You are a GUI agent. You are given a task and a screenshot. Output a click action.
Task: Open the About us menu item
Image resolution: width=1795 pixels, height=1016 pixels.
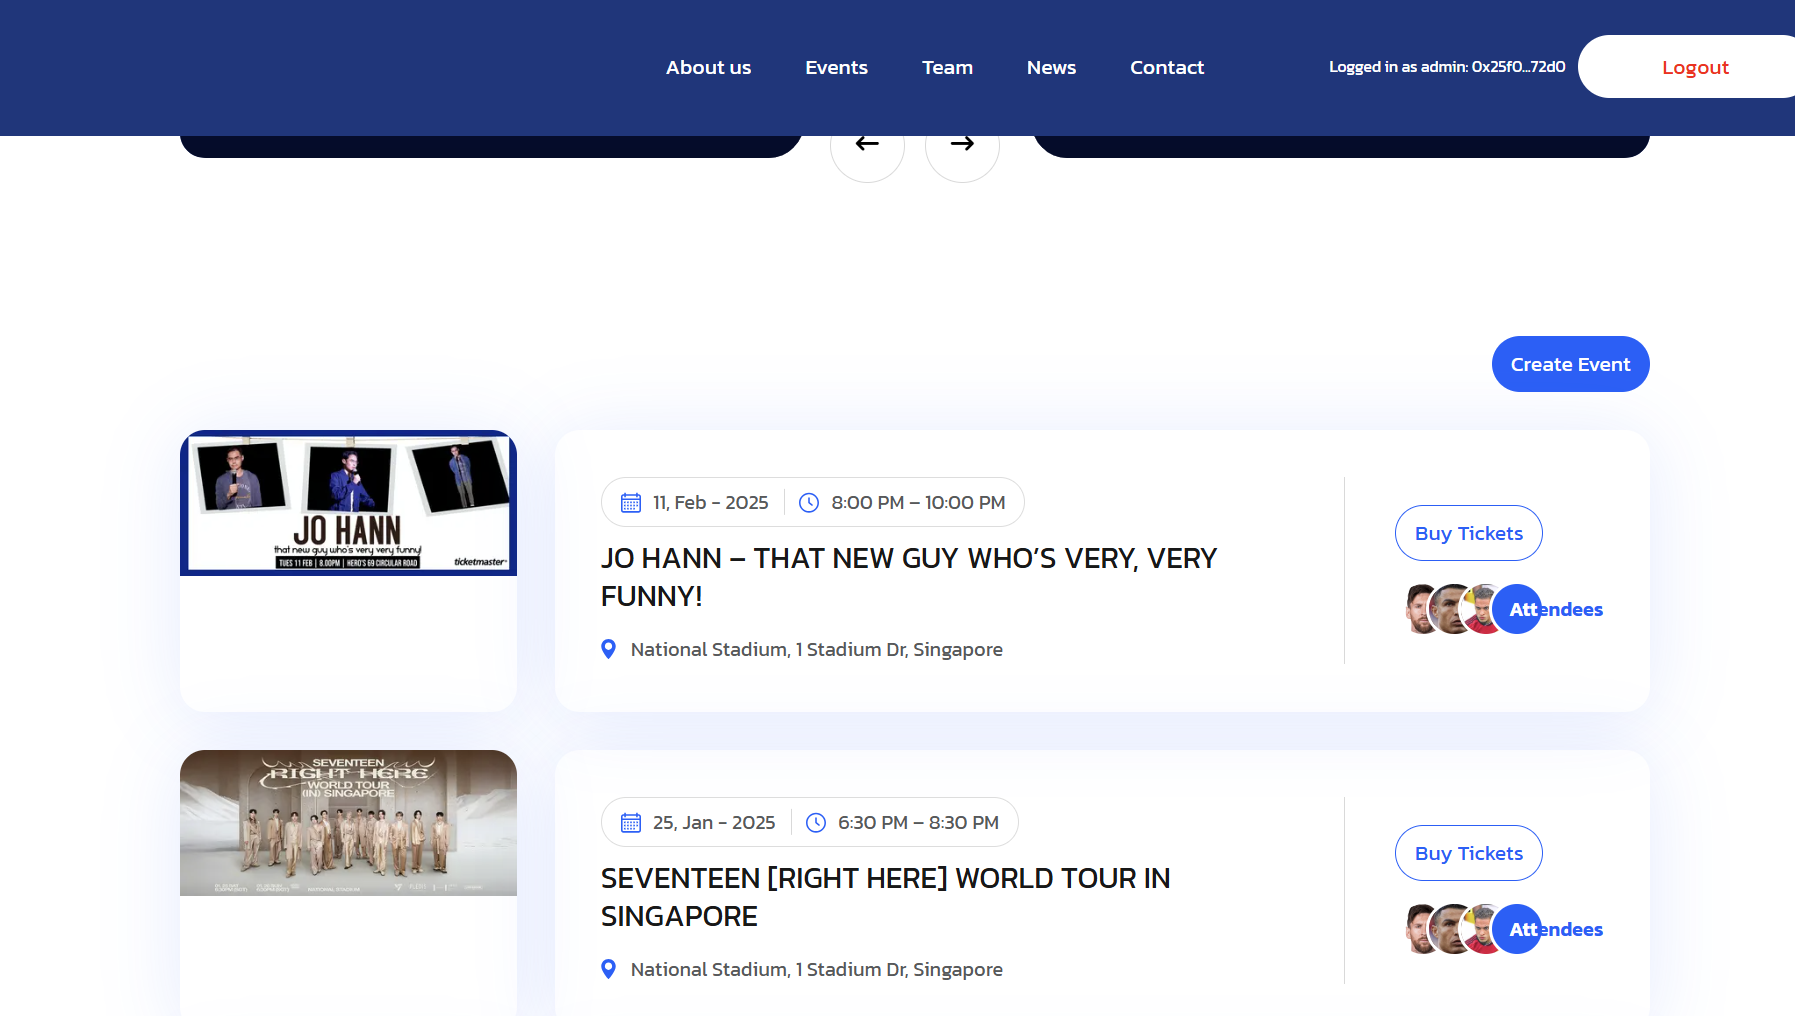pos(709,67)
